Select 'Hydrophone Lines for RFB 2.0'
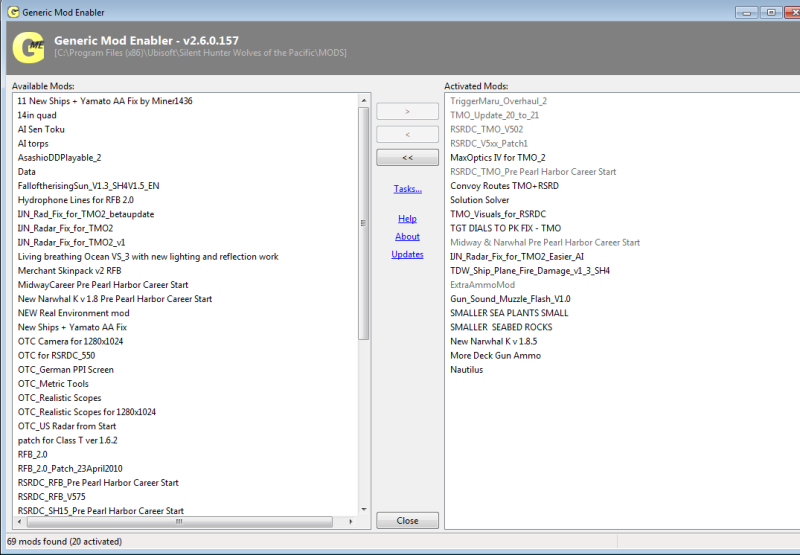Image resolution: width=800 pixels, height=555 pixels. [76, 200]
